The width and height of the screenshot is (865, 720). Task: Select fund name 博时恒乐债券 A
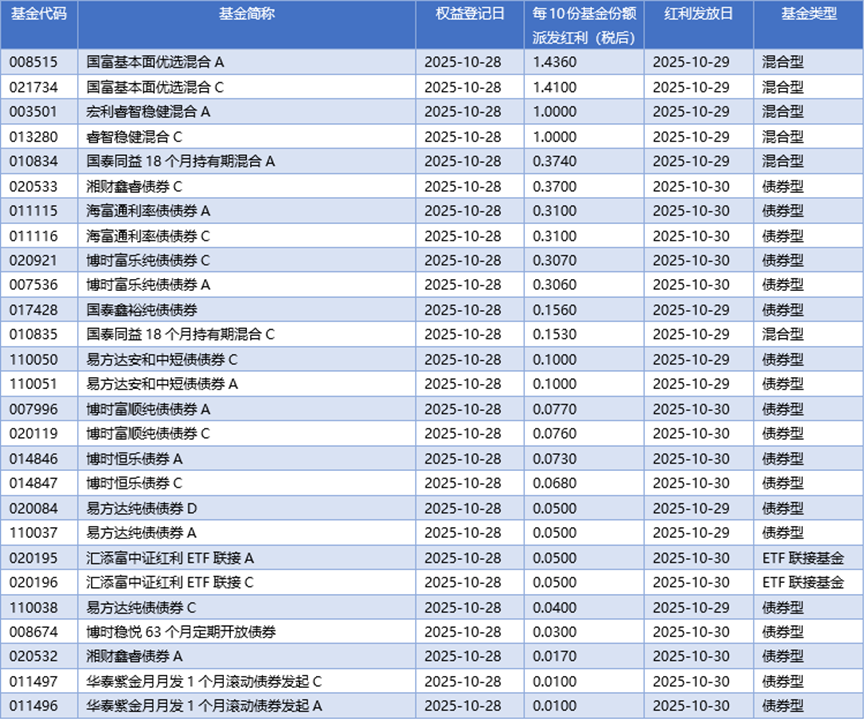(x=134, y=459)
